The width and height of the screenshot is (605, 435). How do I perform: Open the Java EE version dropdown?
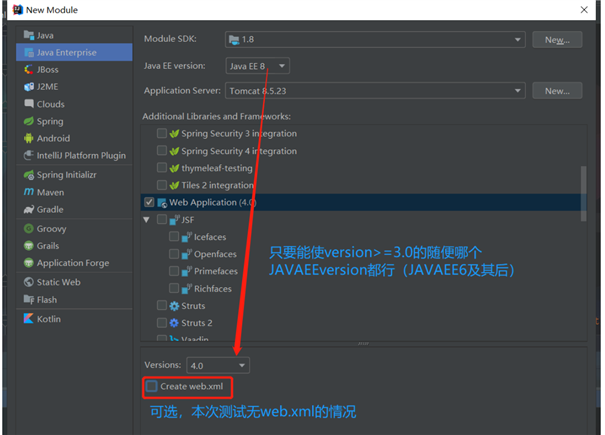coord(257,66)
